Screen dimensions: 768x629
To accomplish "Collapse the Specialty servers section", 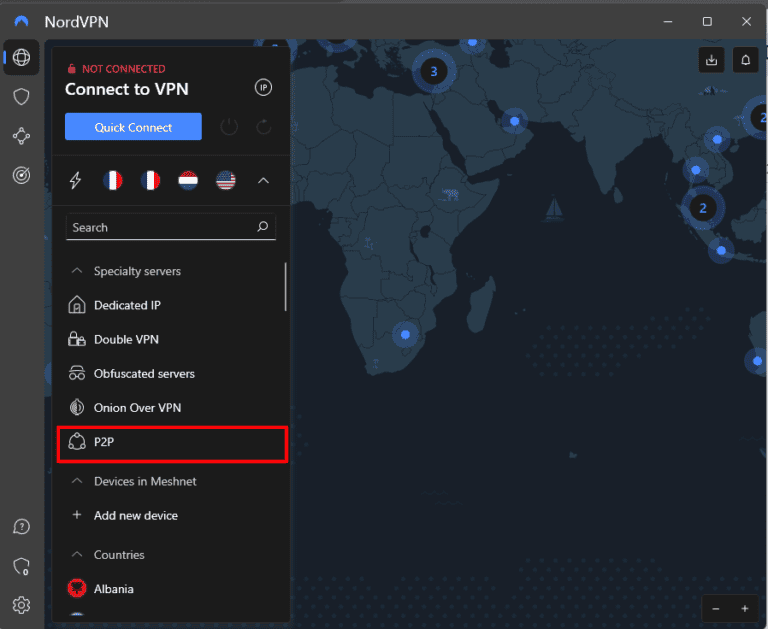I will point(76,271).
